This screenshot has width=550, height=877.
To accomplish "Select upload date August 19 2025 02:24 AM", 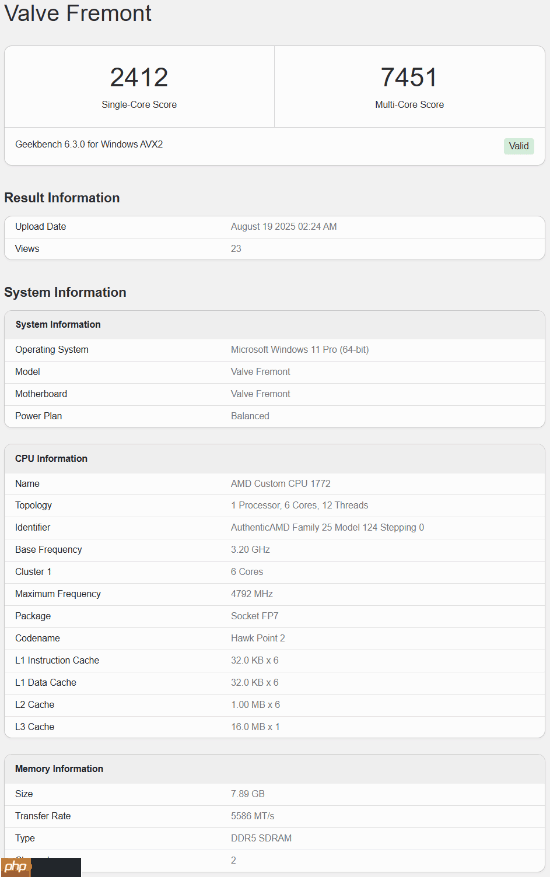I will [x=284, y=227].
